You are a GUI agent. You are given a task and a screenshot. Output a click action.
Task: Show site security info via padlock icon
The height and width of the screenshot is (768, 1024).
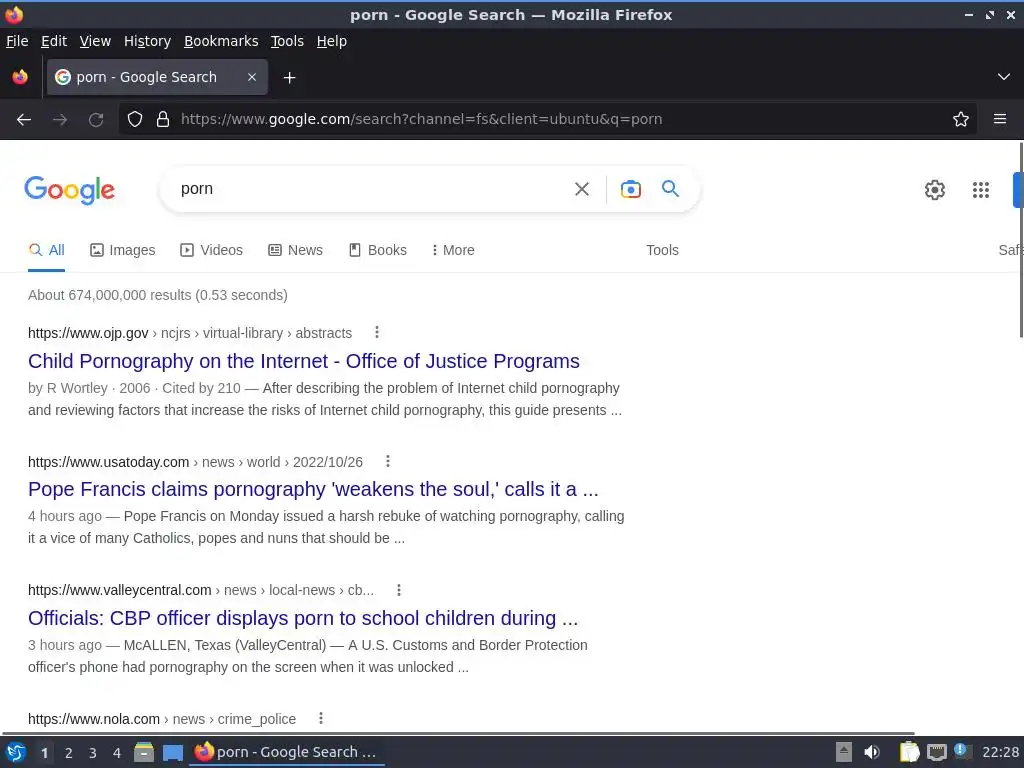(163, 119)
